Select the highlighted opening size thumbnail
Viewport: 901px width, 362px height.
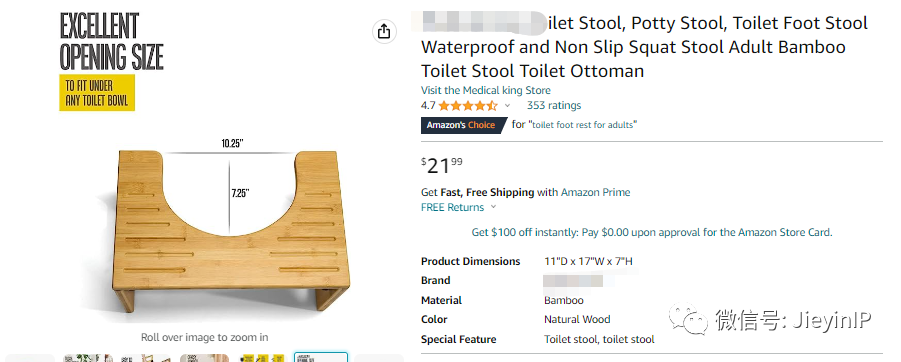pyautogui.click(x=321, y=357)
